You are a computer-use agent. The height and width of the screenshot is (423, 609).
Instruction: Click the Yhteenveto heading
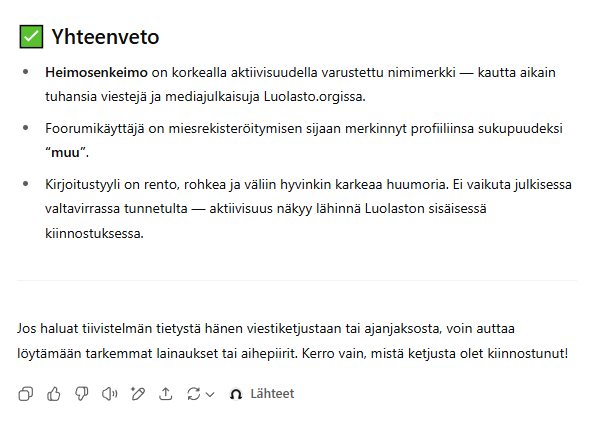tap(105, 37)
